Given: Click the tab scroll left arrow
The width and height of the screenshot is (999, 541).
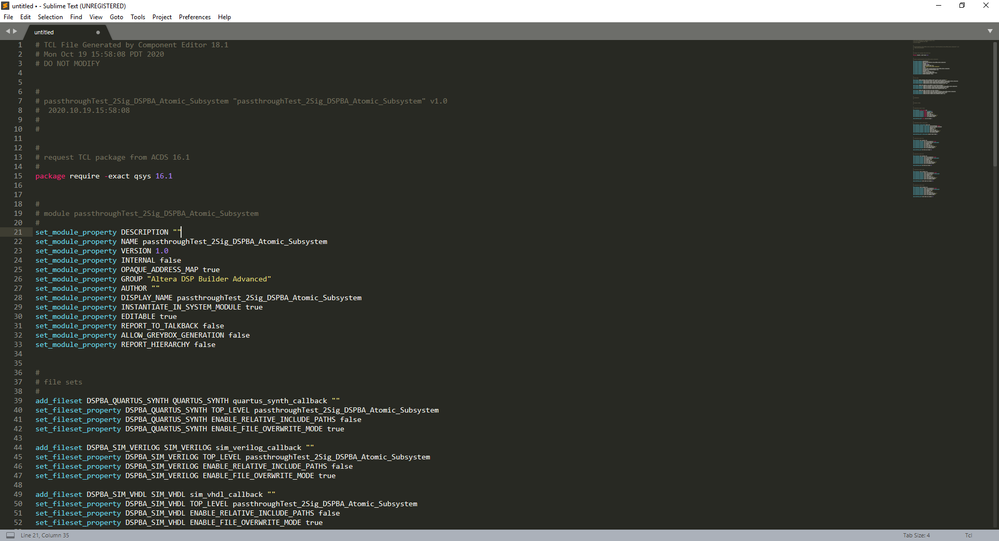Looking at the screenshot, I should pos(7,31).
